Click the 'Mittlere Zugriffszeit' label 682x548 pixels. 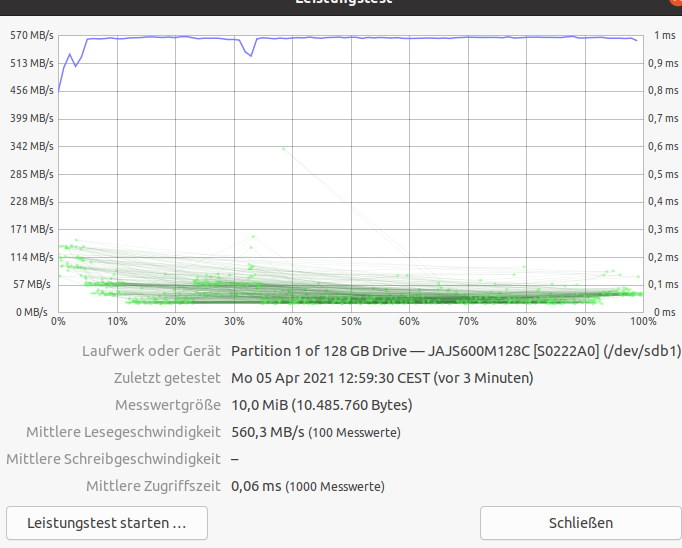[153, 486]
